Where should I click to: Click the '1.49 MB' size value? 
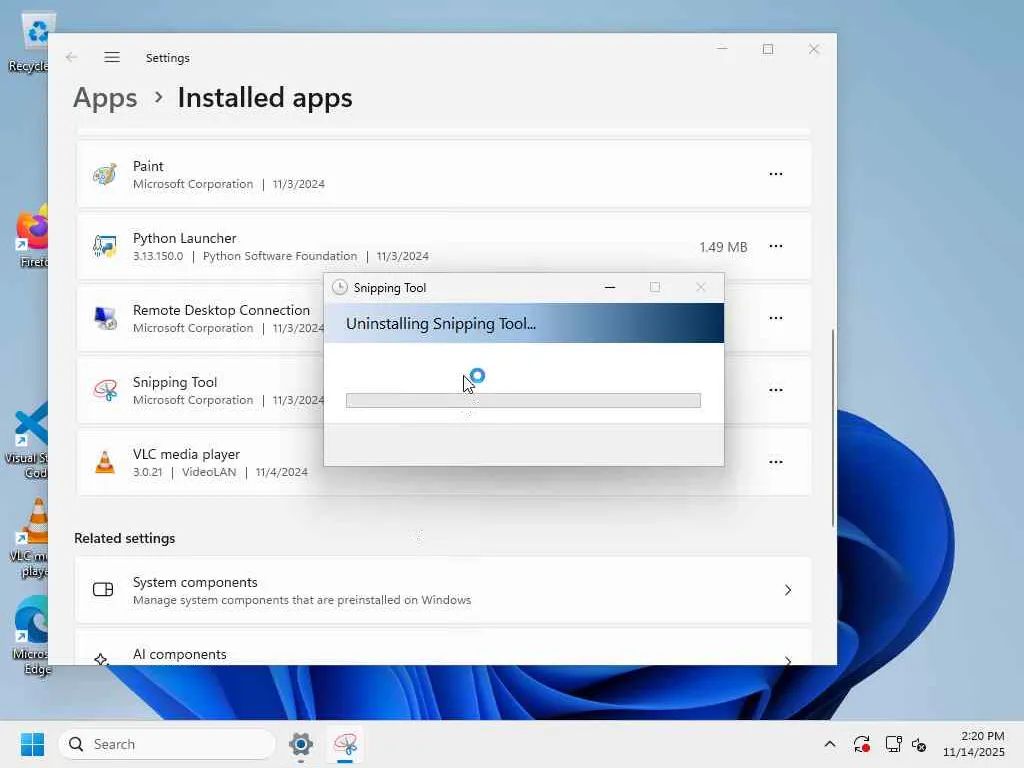[x=723, y=247]
